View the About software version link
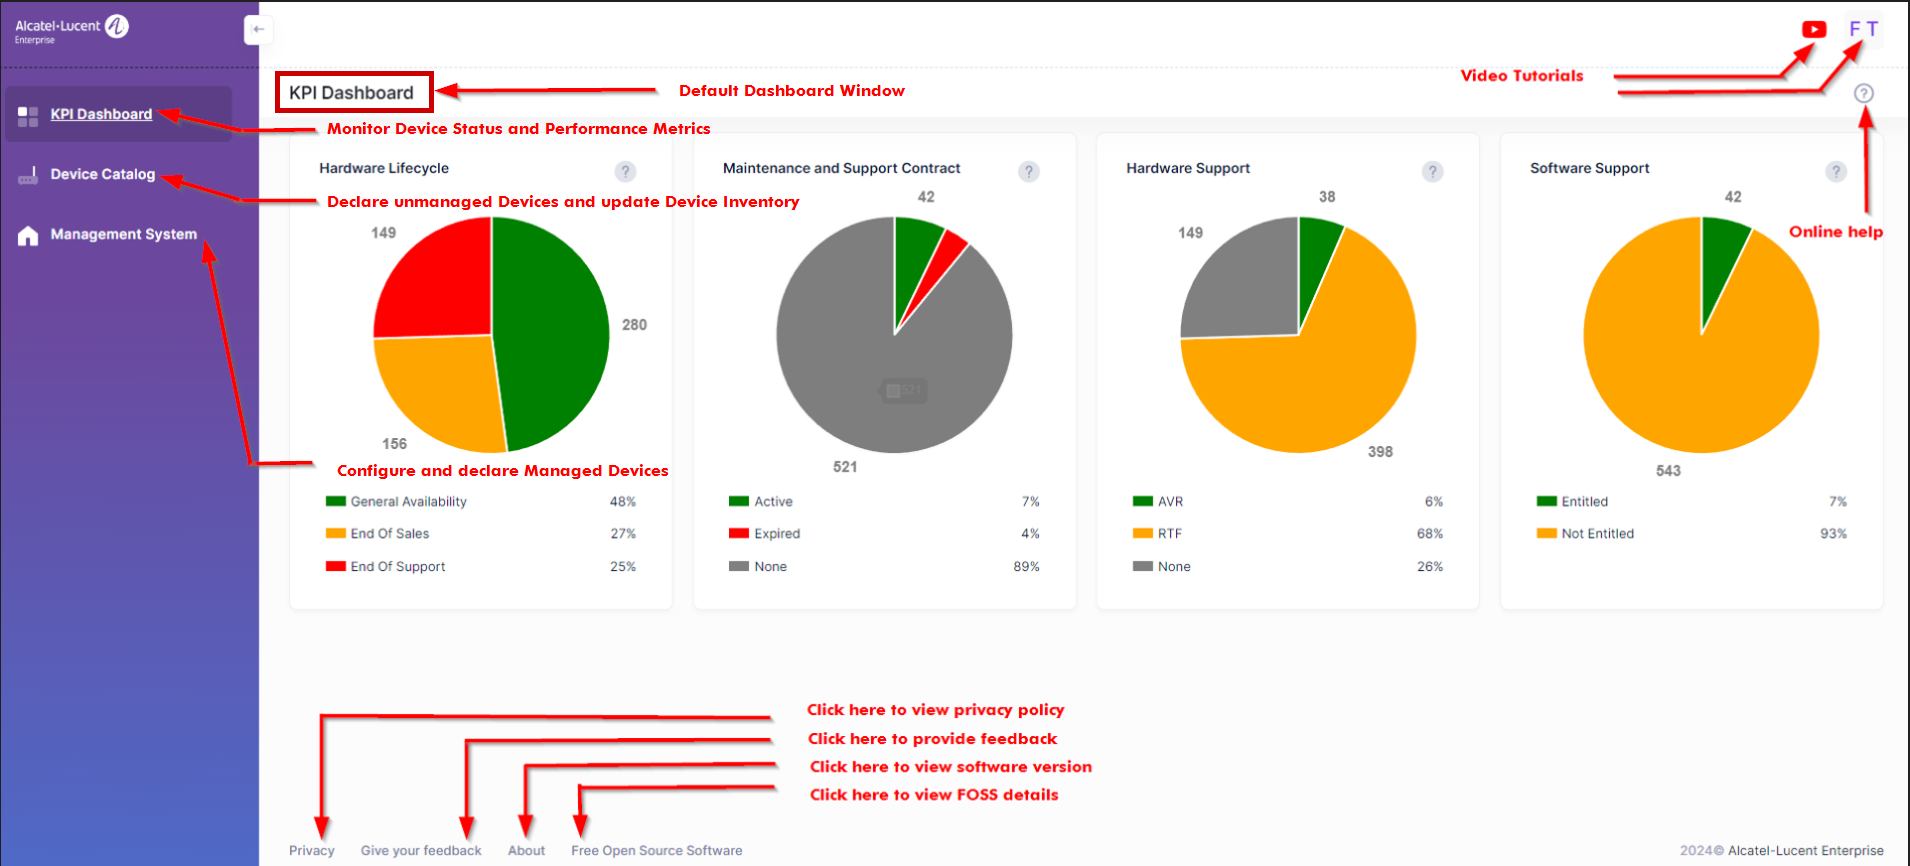This screenshot has width=1910, height=866. click(526, 850)
